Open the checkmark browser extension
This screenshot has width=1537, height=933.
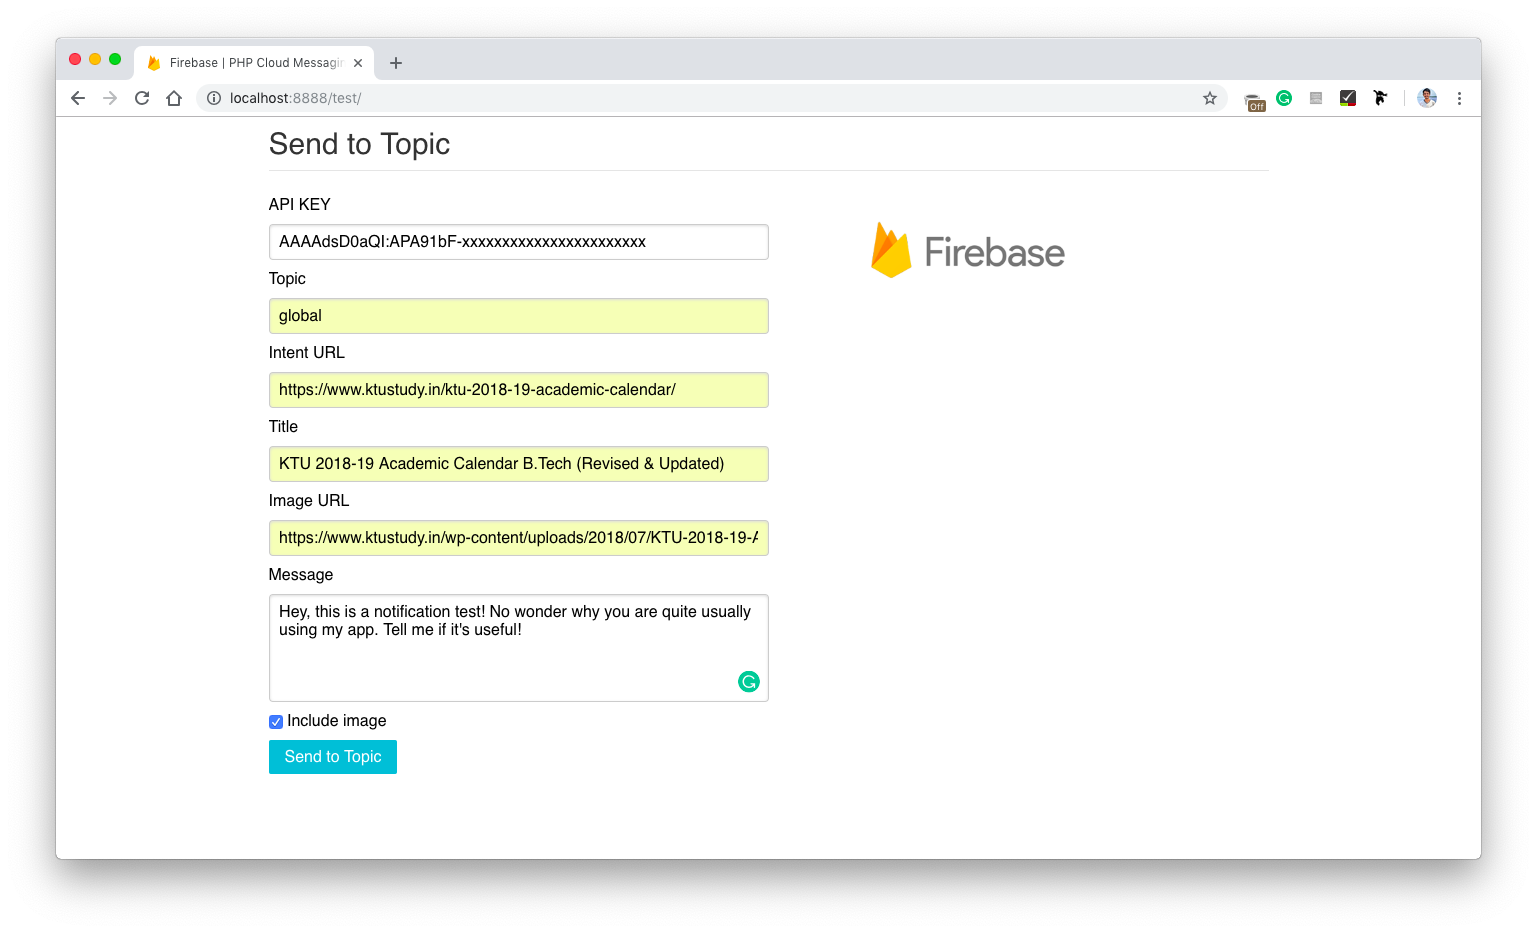click(1348, 98)
